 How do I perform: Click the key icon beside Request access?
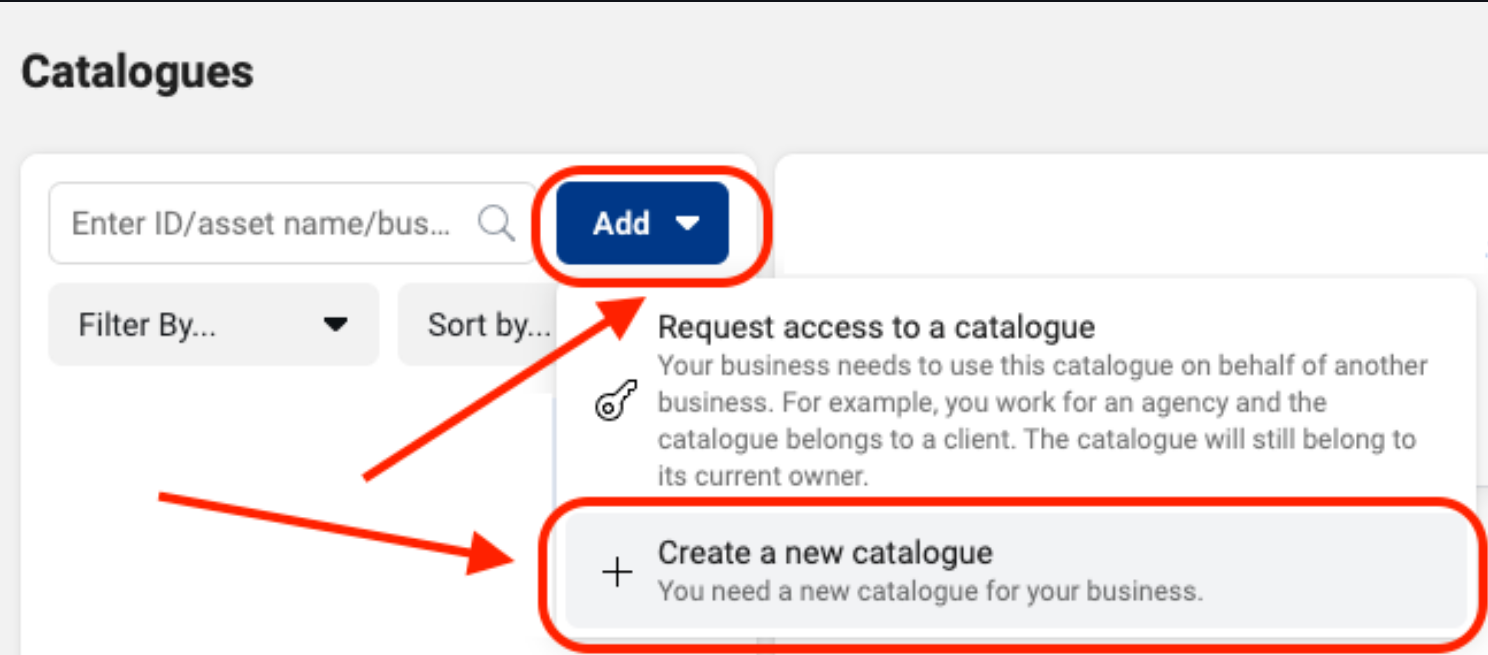click(x=616, y=402)
